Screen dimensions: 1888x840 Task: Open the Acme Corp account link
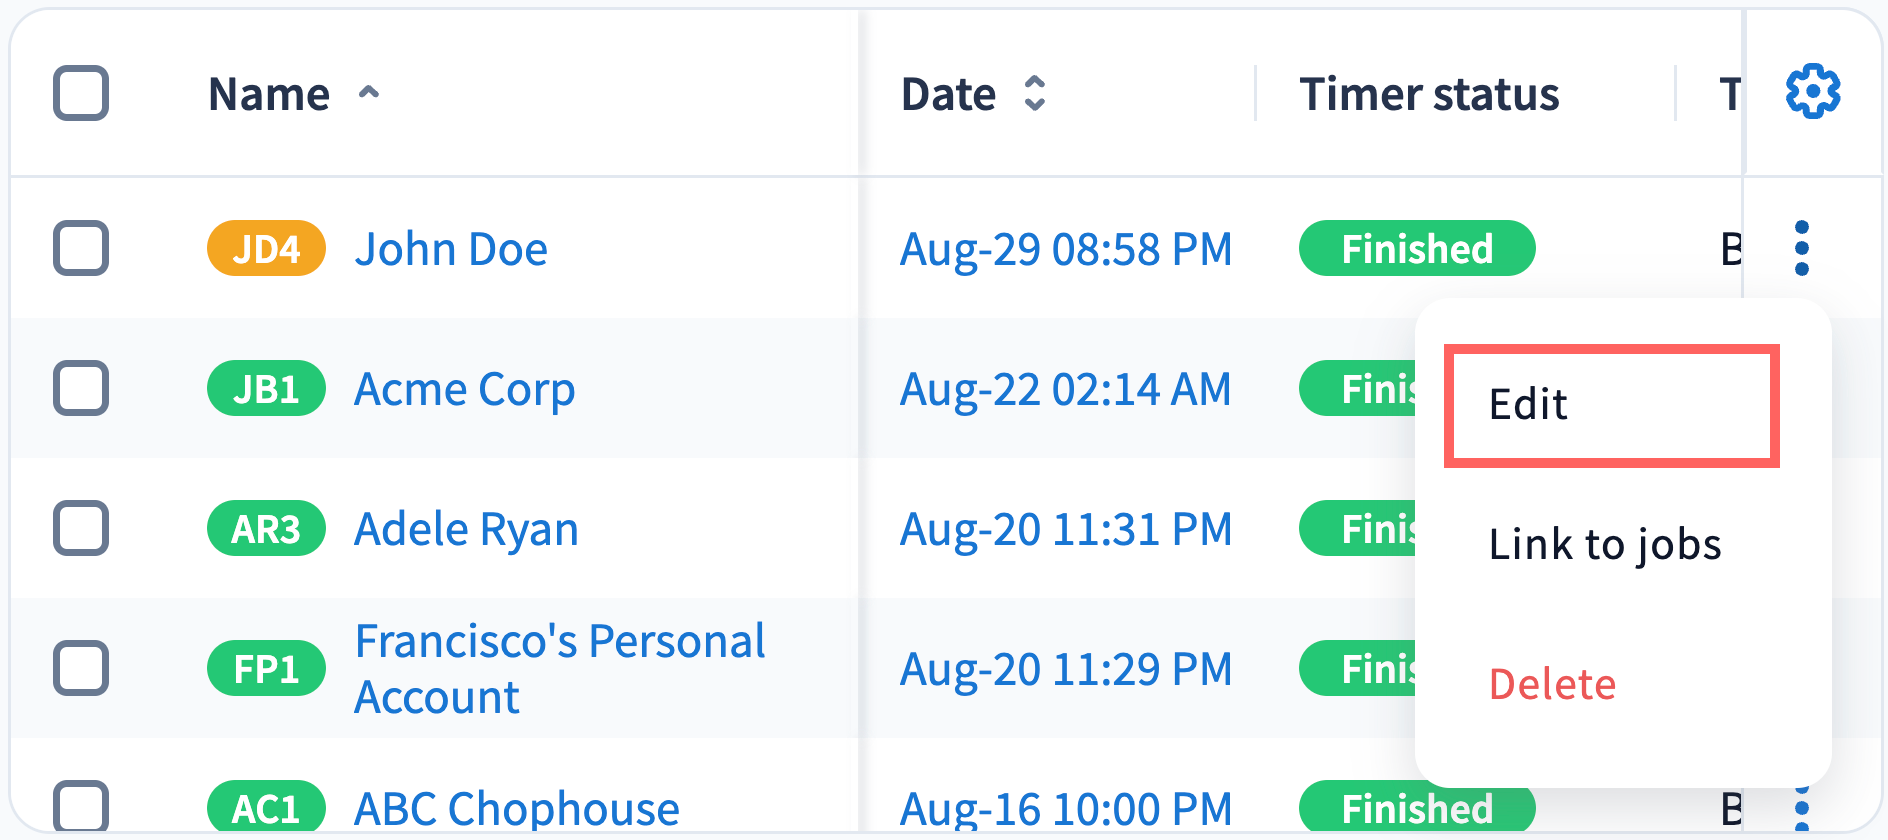point(465,389)
